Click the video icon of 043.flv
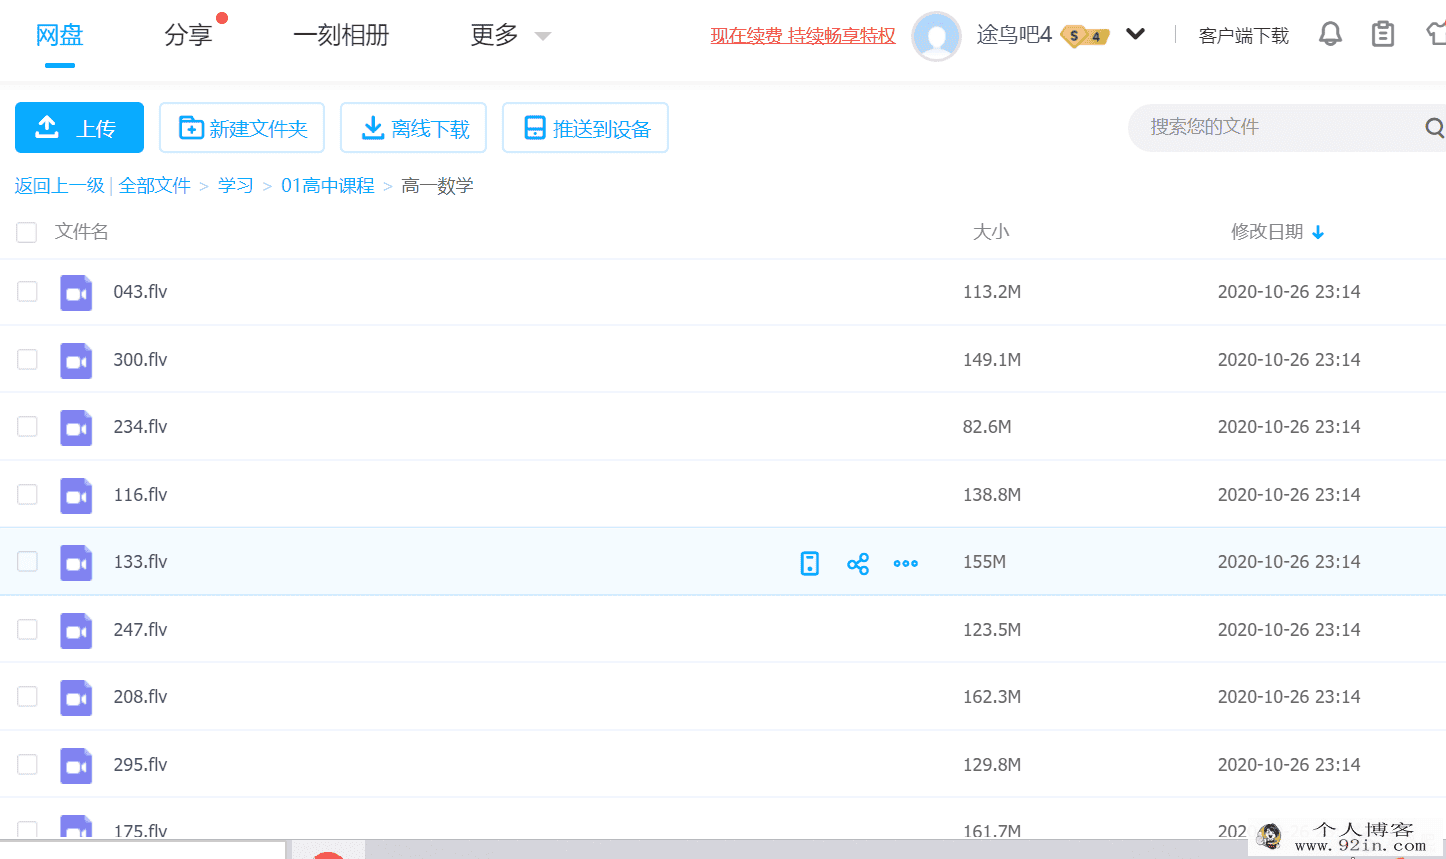Viewport: 1446px width, 859px height. point(76,293)
